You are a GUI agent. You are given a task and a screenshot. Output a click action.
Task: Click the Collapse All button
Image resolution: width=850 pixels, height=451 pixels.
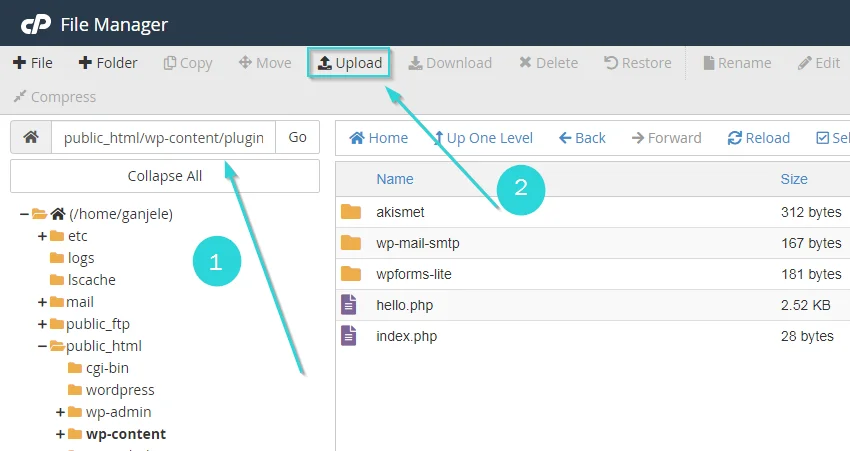pyautogui.click(x=165, y=176)
